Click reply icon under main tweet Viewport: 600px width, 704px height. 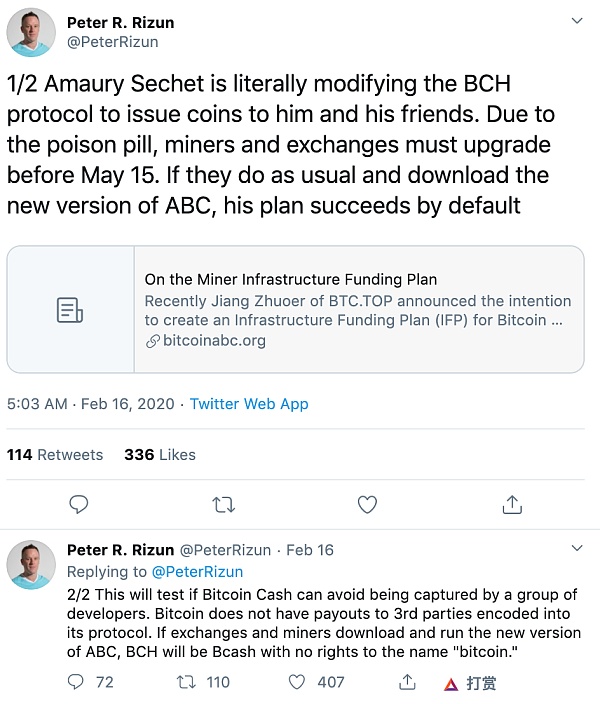coord(79,503)
